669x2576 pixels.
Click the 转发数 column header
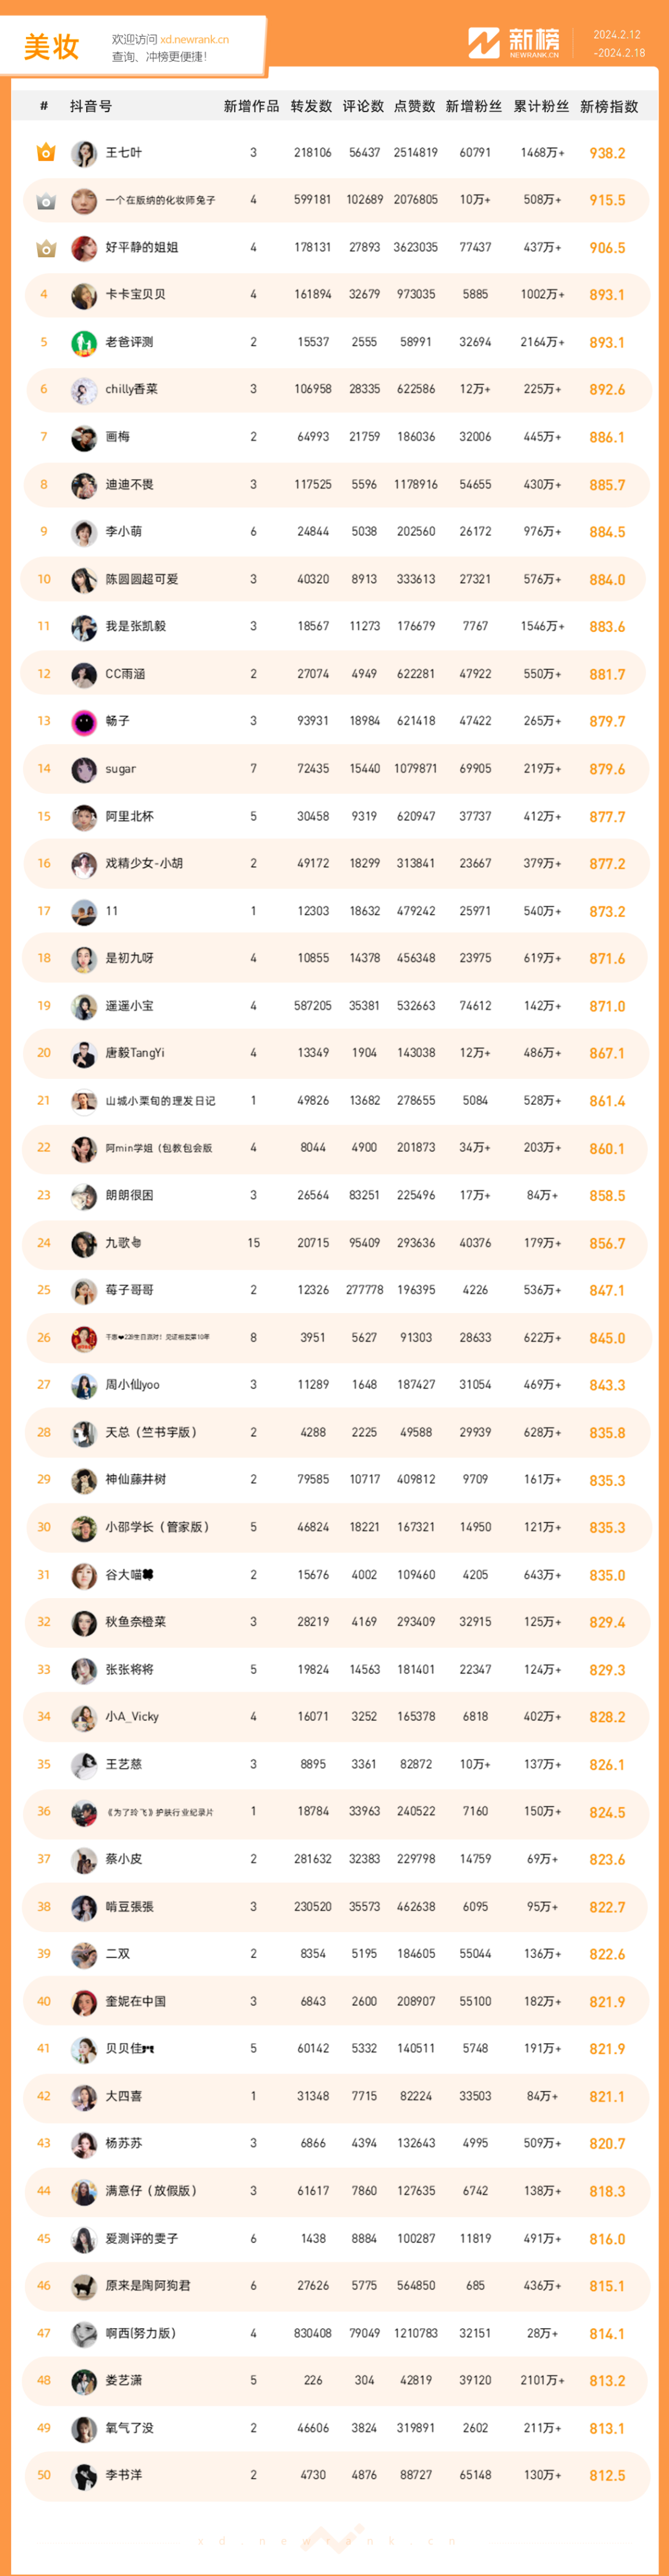311,106
